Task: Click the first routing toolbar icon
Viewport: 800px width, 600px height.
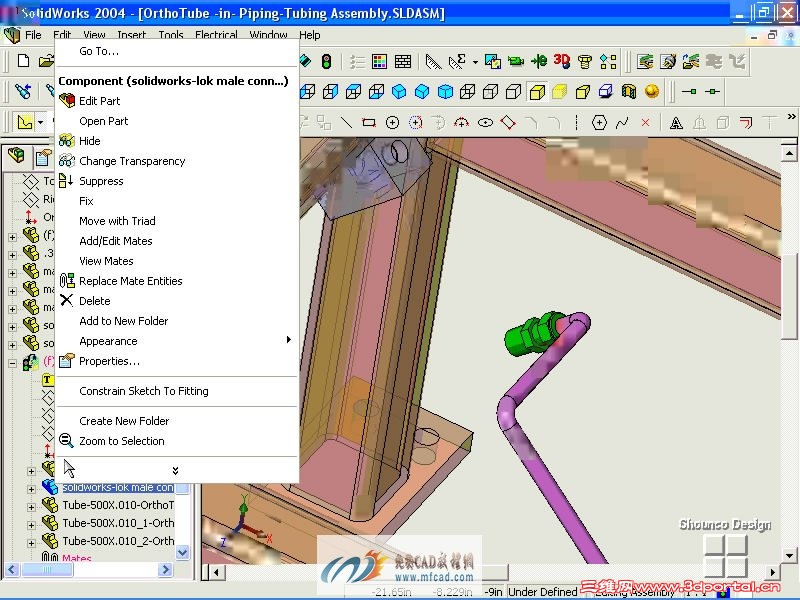Action: coord(645,62)
